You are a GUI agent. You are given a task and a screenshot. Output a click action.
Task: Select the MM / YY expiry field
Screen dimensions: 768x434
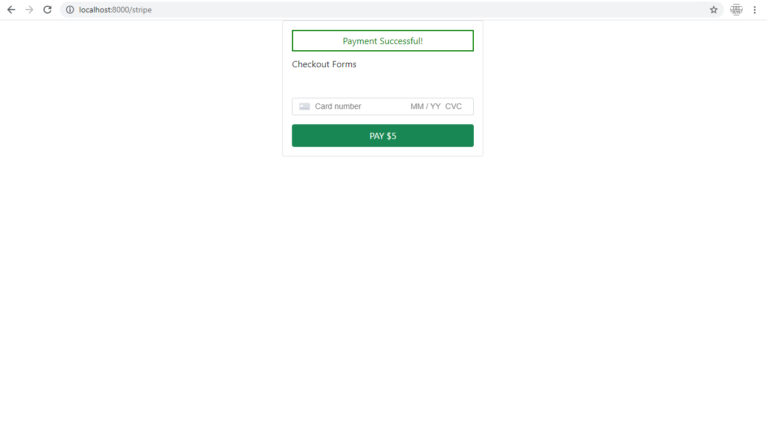pos(425,106)
